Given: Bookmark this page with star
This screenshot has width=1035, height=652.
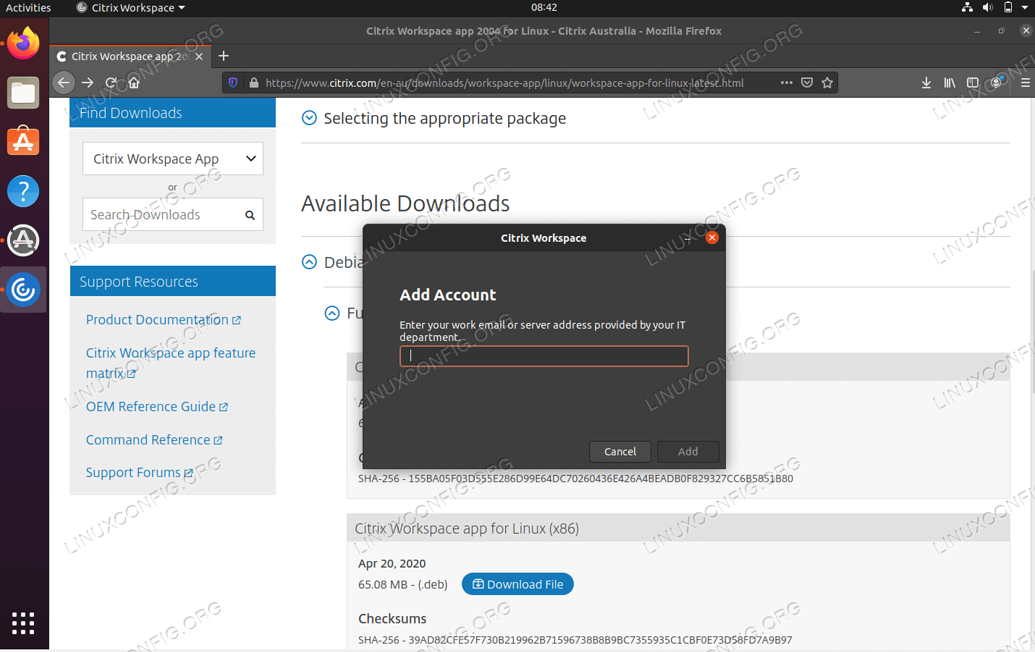Looking at the screenshot, I should tap(827, 82).
